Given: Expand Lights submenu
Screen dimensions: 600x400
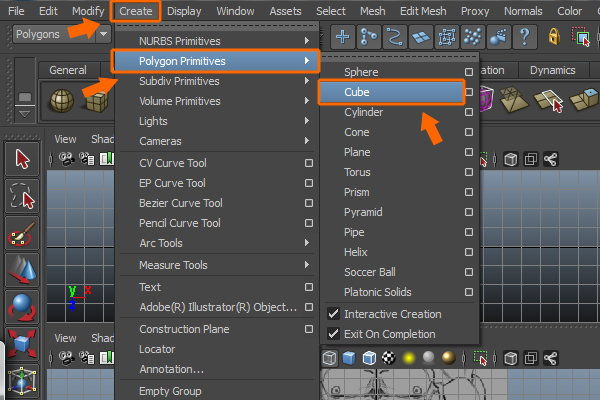Looking at the screenshot, I should (x=217, y=121).
